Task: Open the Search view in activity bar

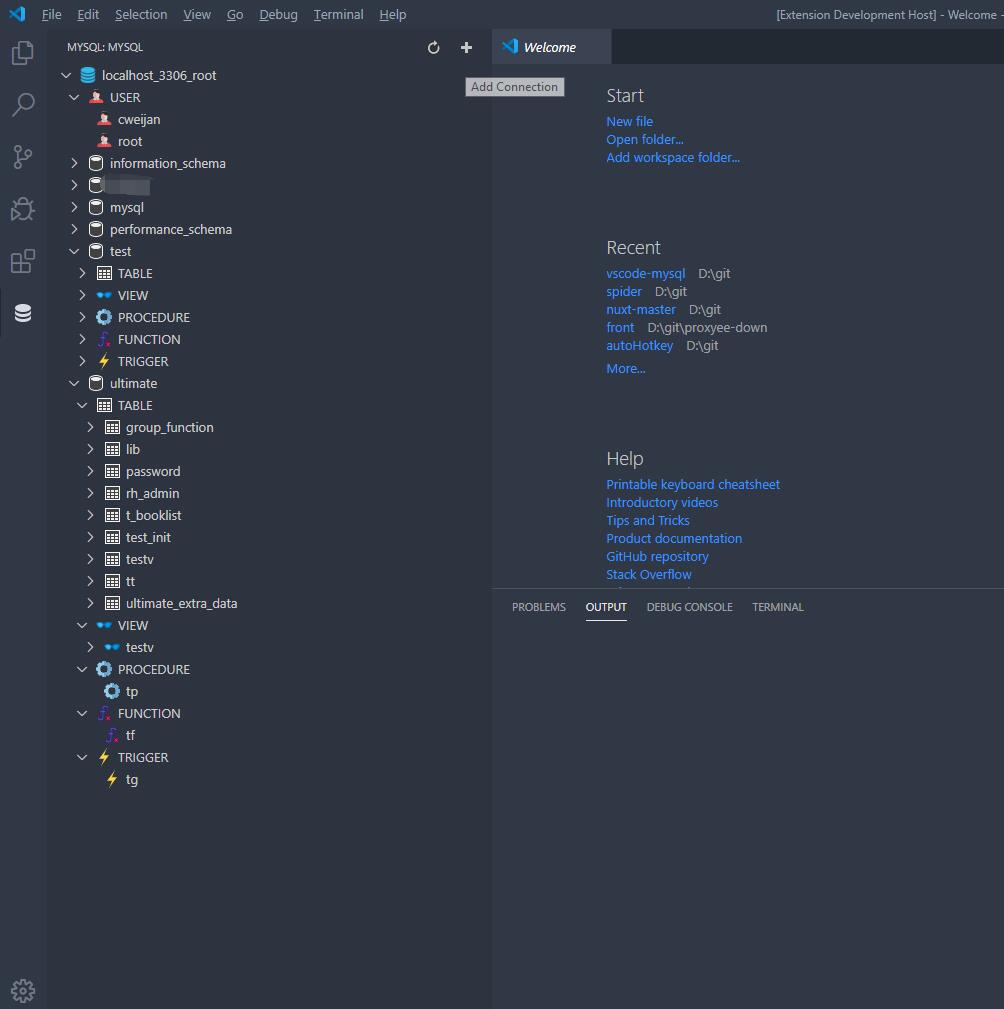Action: 23,104
